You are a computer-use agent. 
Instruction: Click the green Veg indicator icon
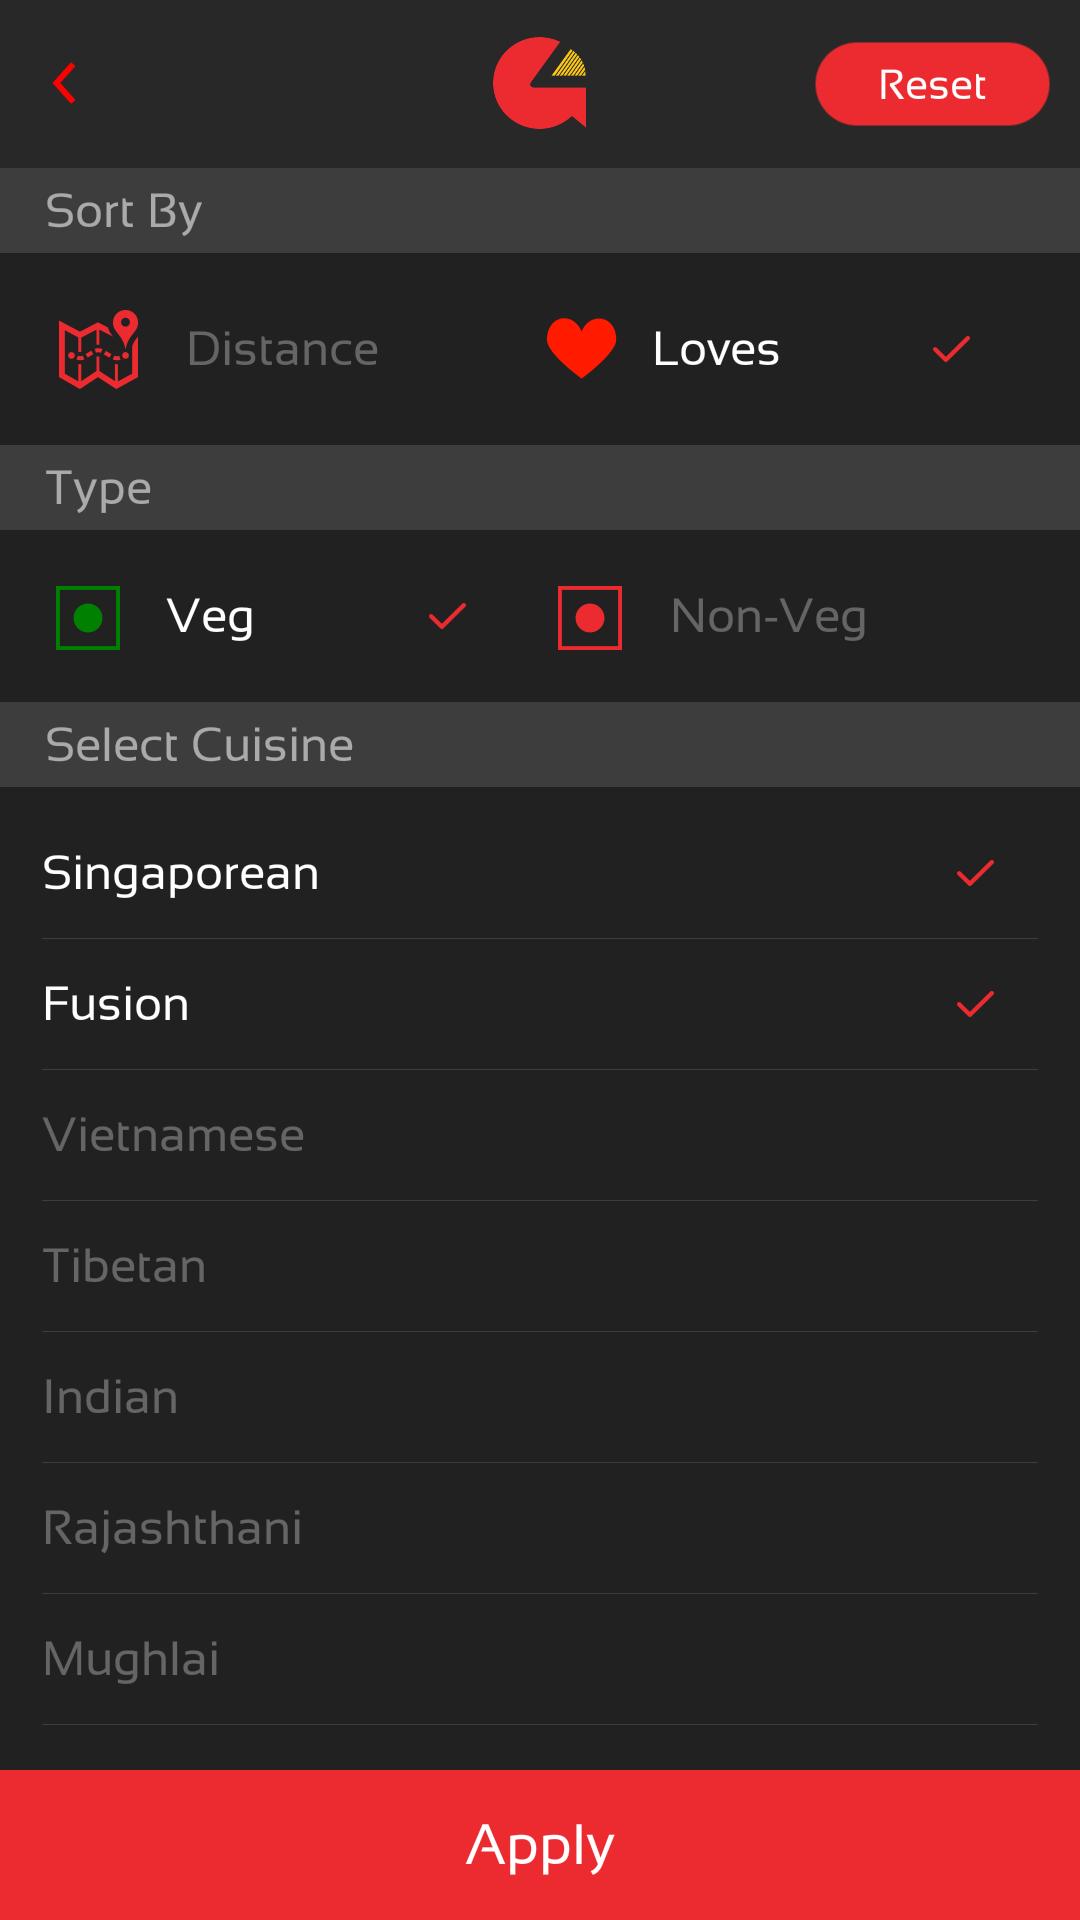pyautogui.click(x=88, y=616)
